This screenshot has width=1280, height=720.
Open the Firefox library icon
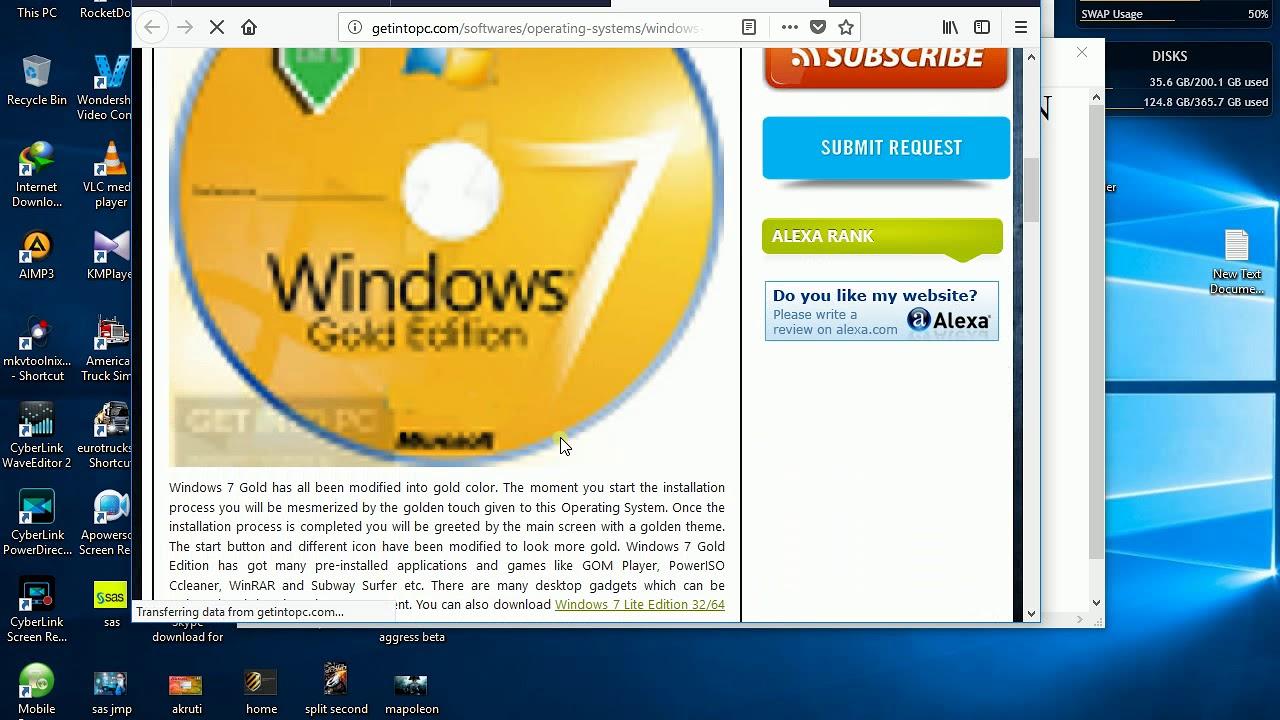[x=950, y=28]
